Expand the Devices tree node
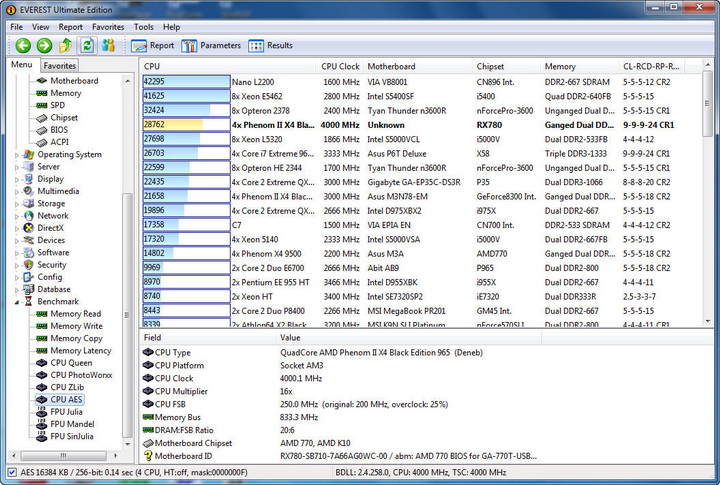The width and height of the screenshot is (720, 485). click(17, 241)
